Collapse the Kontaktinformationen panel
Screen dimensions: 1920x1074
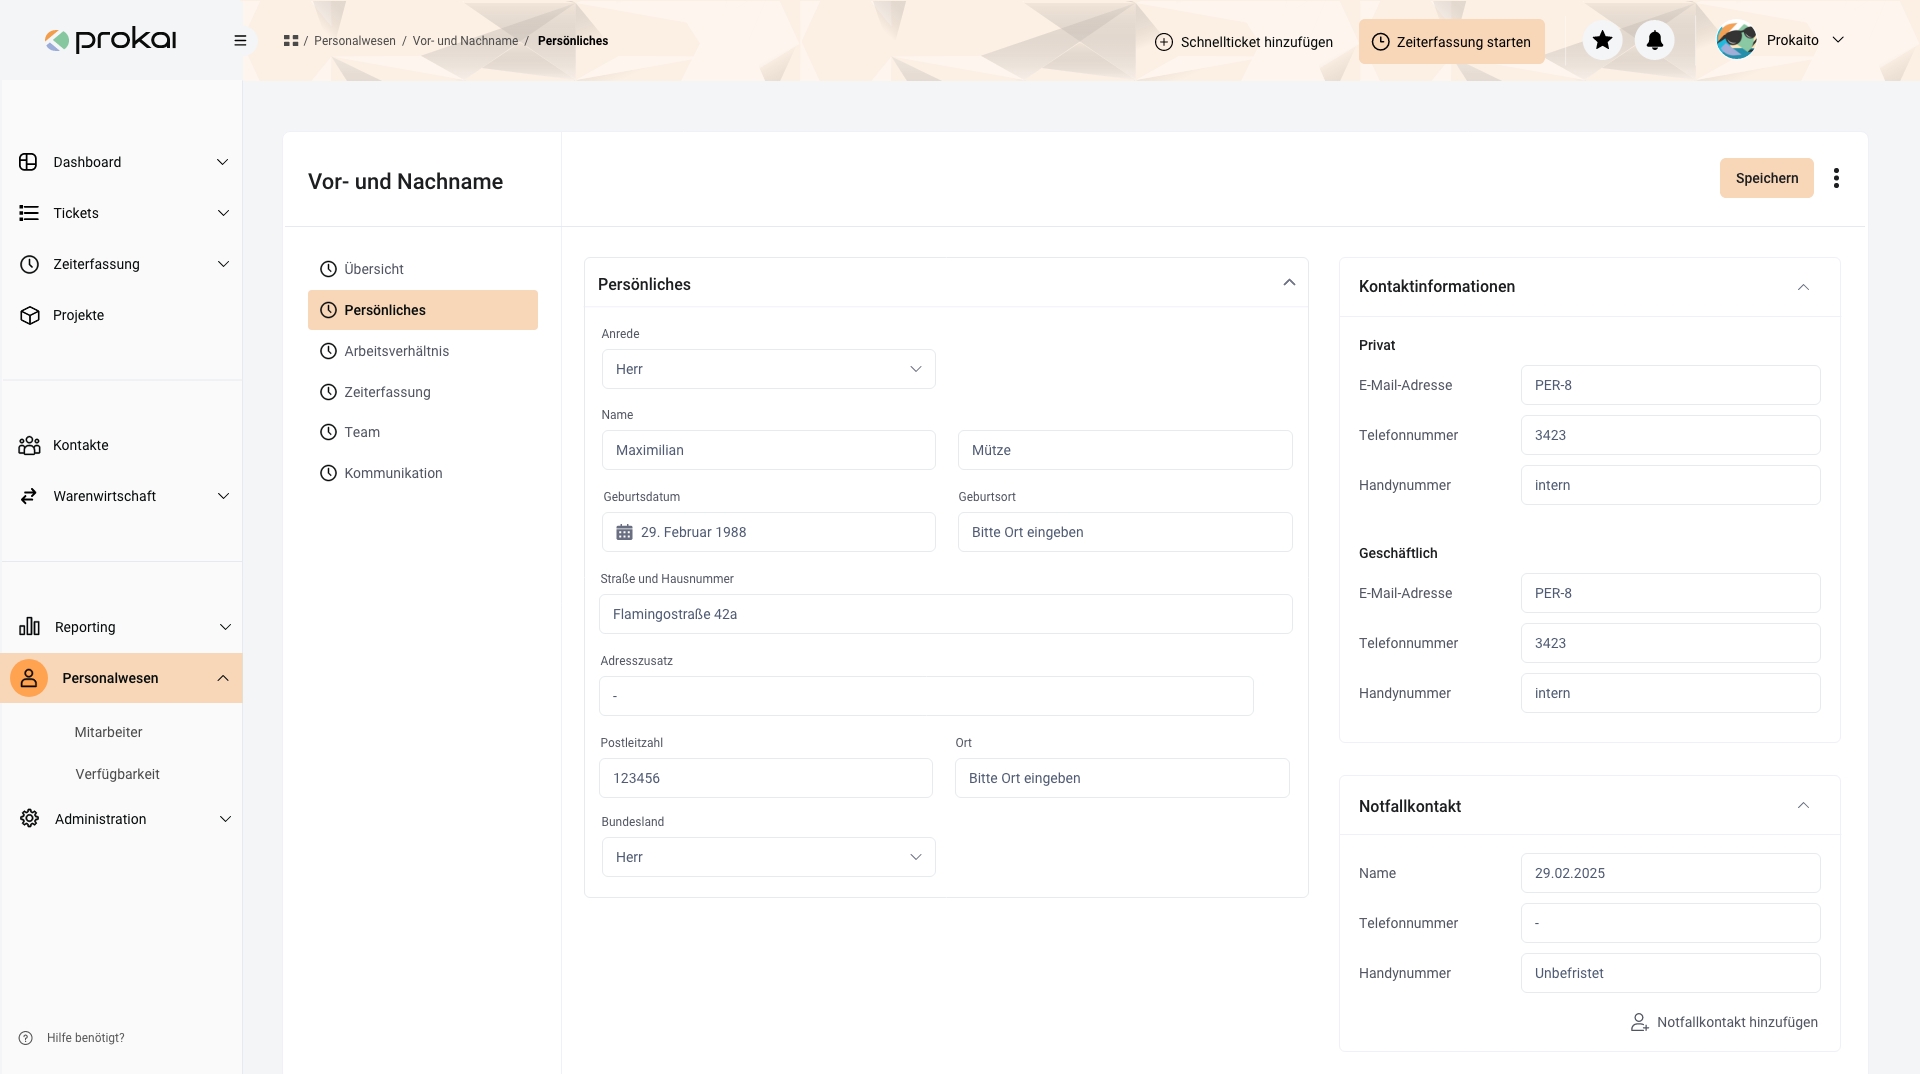click(x=1803, y=287)
